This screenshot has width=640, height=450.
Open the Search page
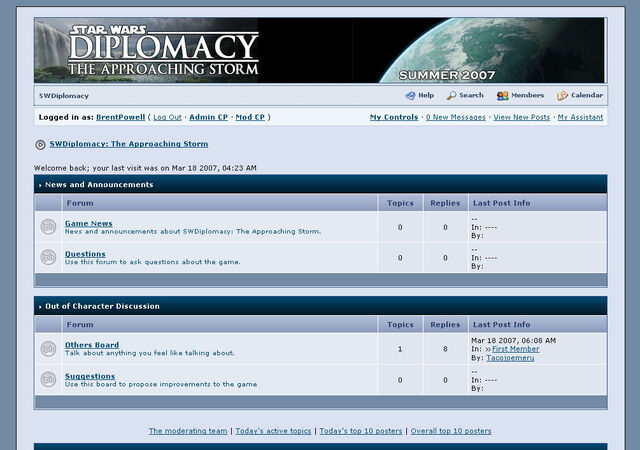click(x=471, y=95)
